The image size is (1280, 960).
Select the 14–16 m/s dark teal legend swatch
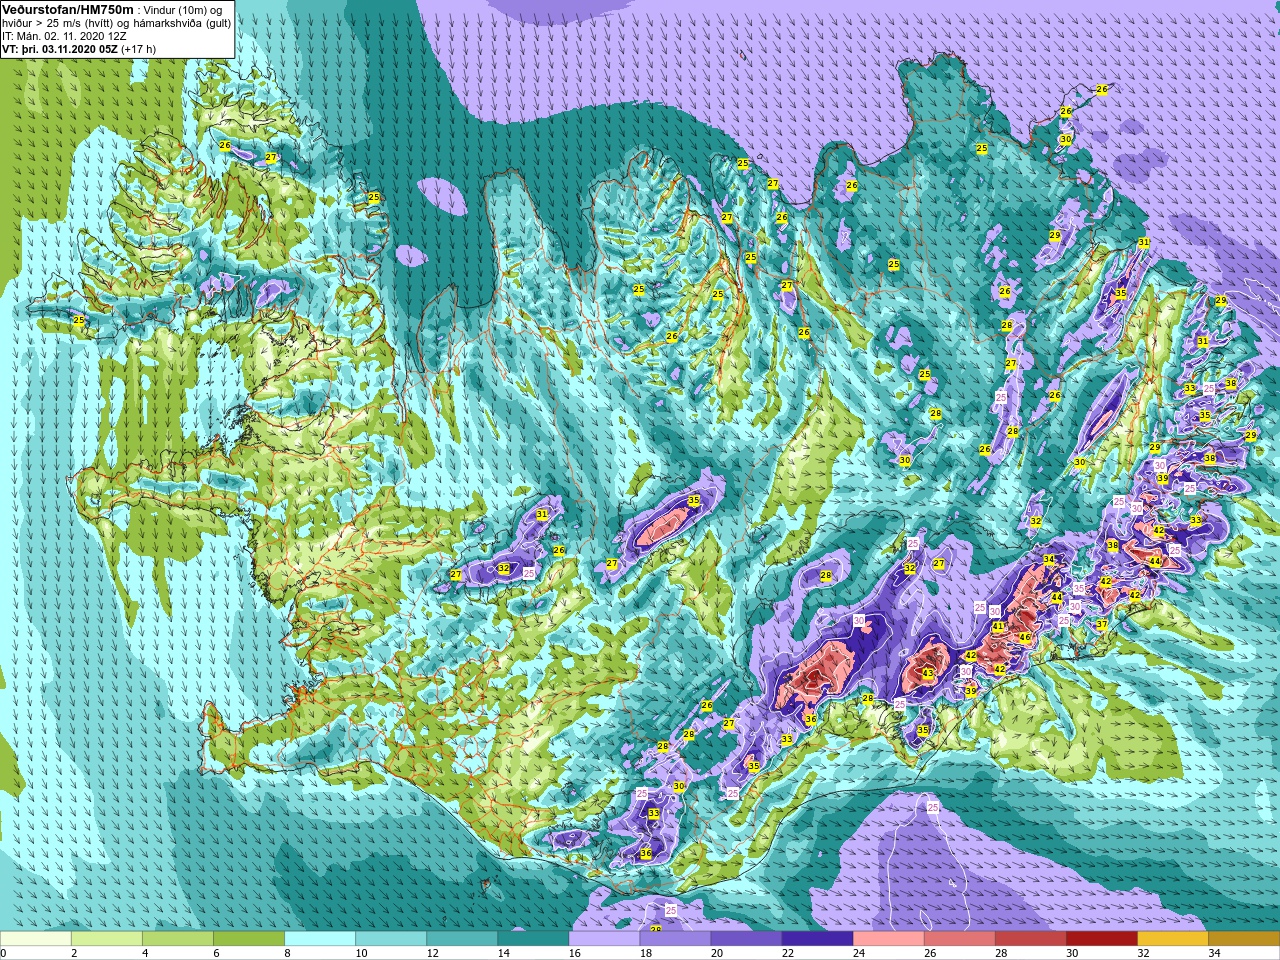pos(533,939)
